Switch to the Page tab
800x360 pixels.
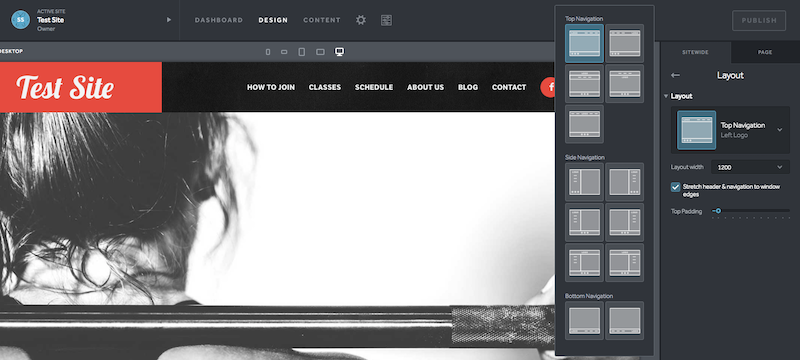point(765,52)
